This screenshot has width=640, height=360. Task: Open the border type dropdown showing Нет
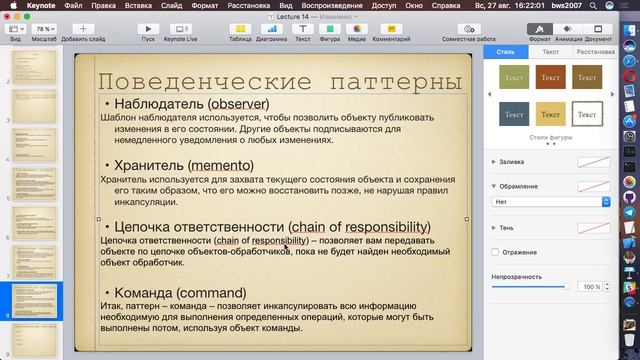pyautogui.click(x=551, y=202)
